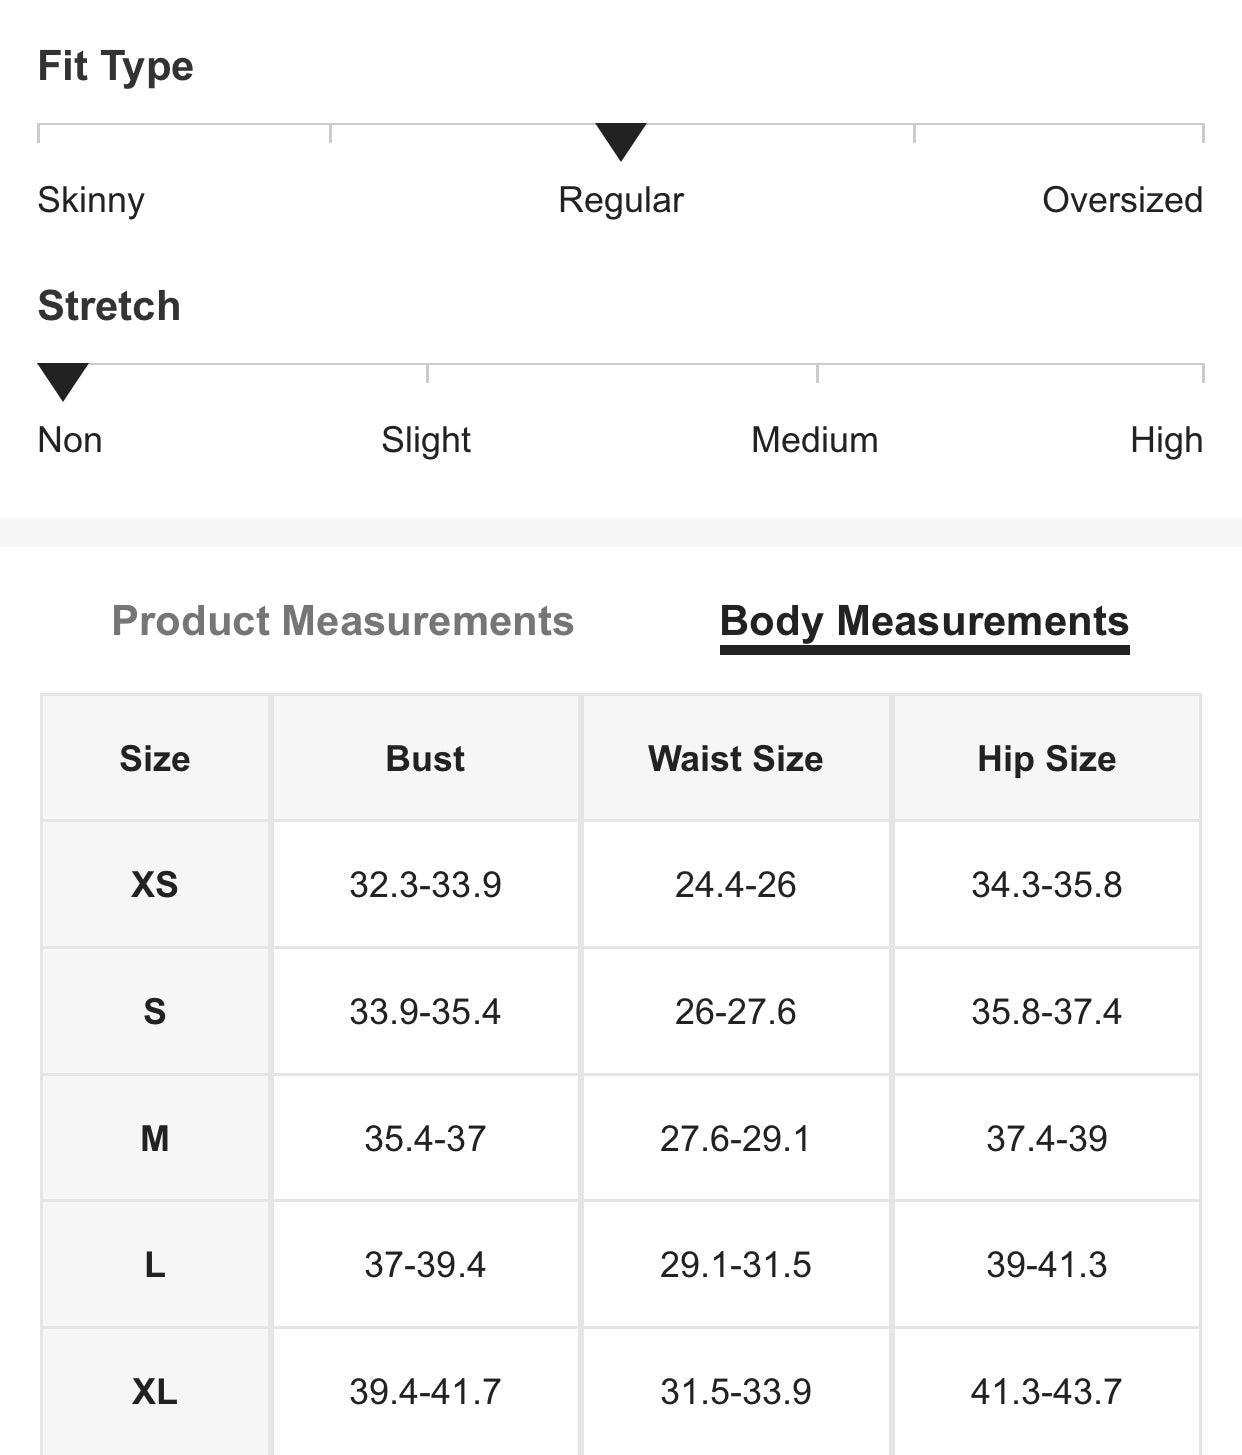Select the Body Measurements tab
The image size is (1242, 1455).
coord(924,621)
